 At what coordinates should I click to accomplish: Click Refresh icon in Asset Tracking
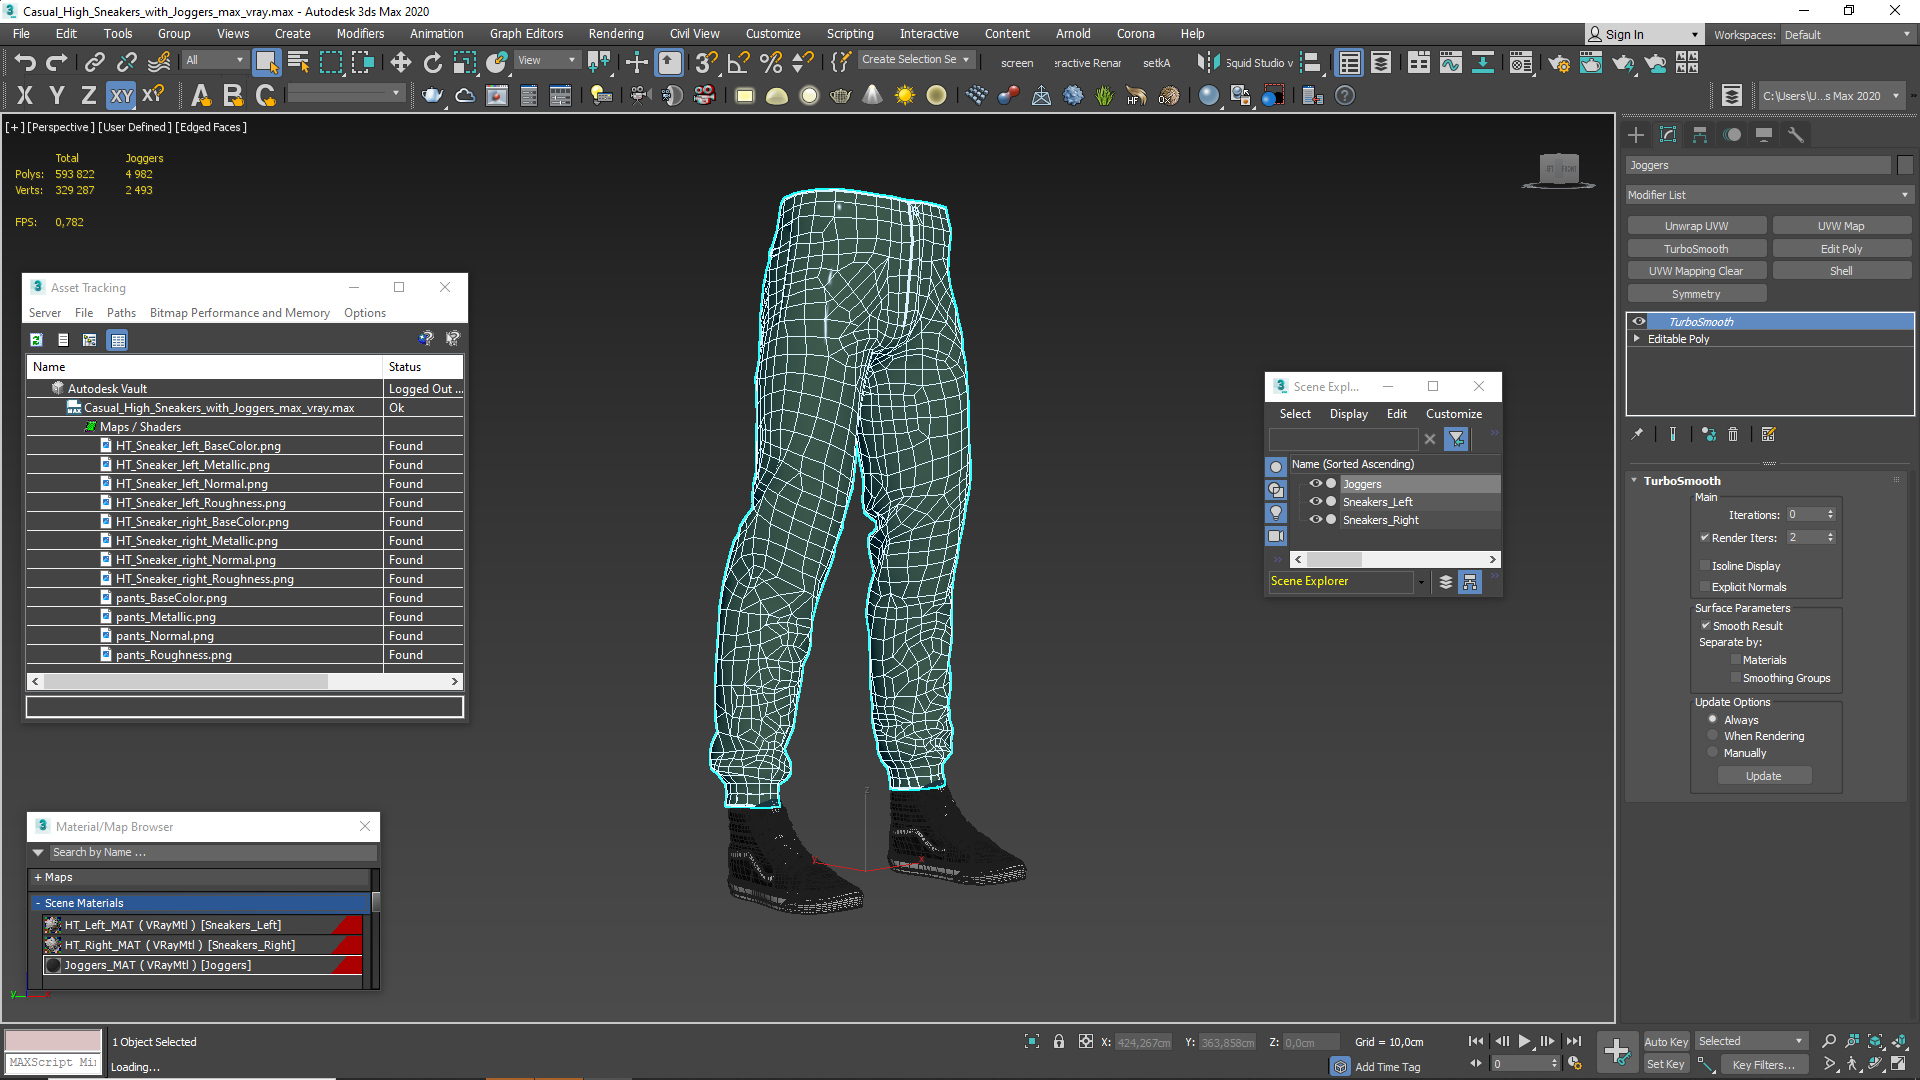[36, 340]
